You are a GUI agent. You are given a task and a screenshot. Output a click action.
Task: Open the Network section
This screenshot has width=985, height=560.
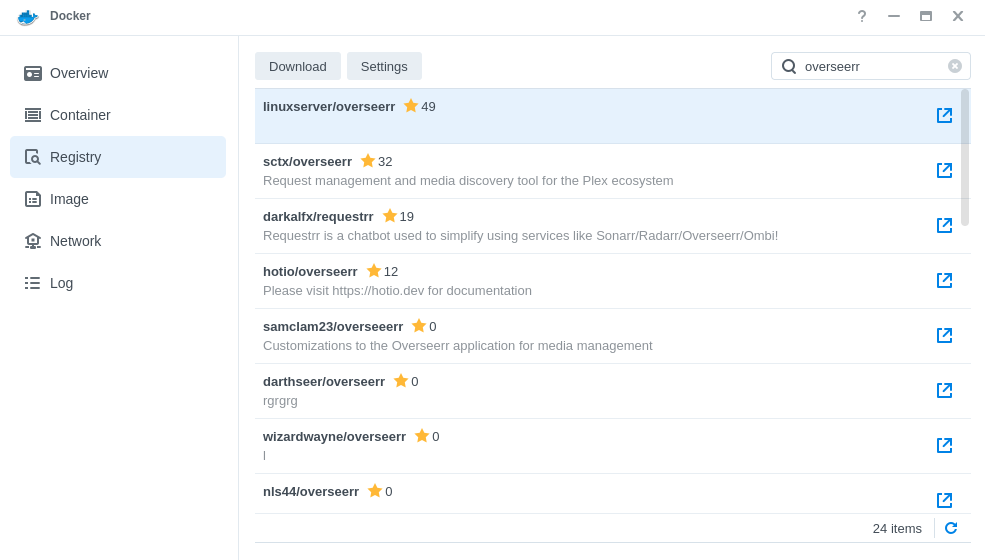(x=118, y=241)
